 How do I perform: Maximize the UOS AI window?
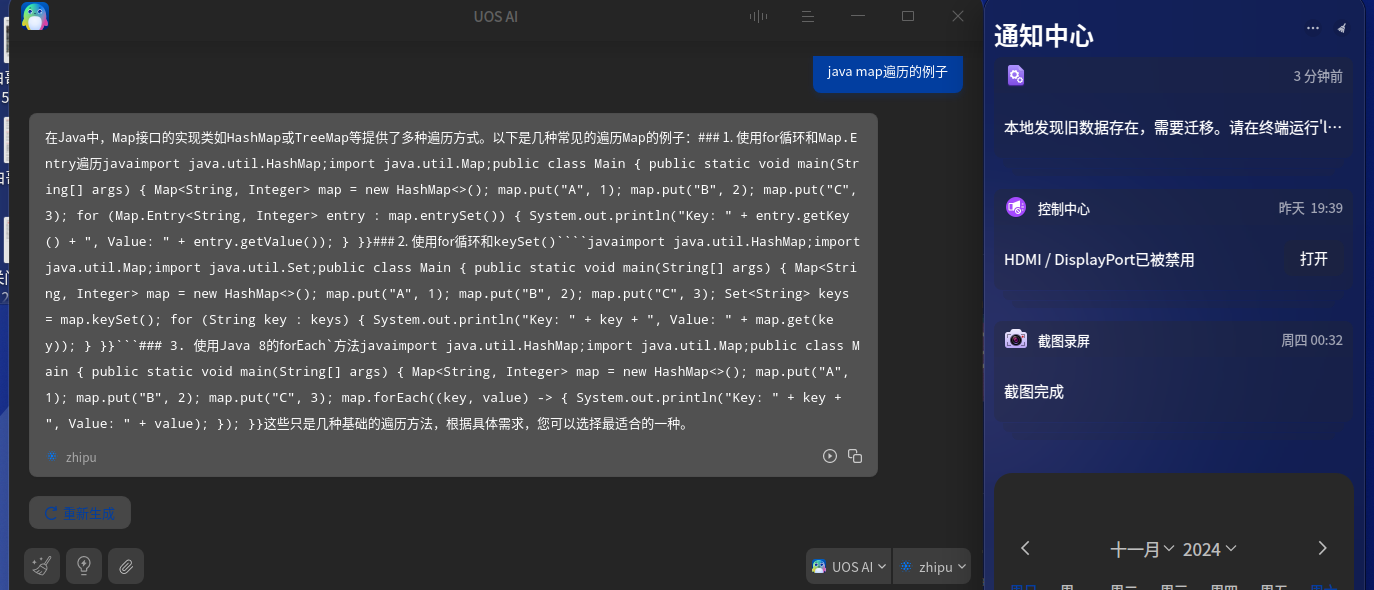pos(908,16)
